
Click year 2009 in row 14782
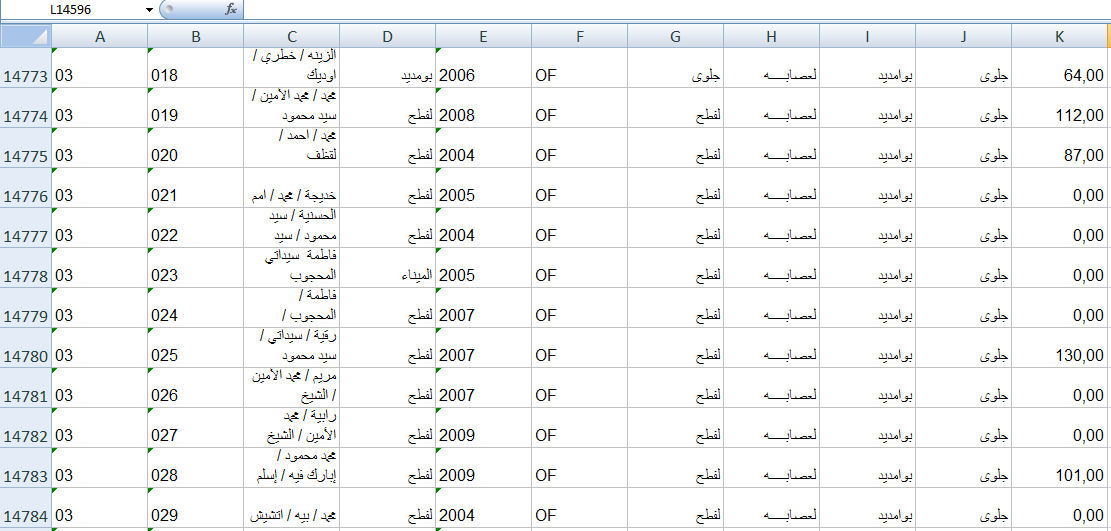483,427
